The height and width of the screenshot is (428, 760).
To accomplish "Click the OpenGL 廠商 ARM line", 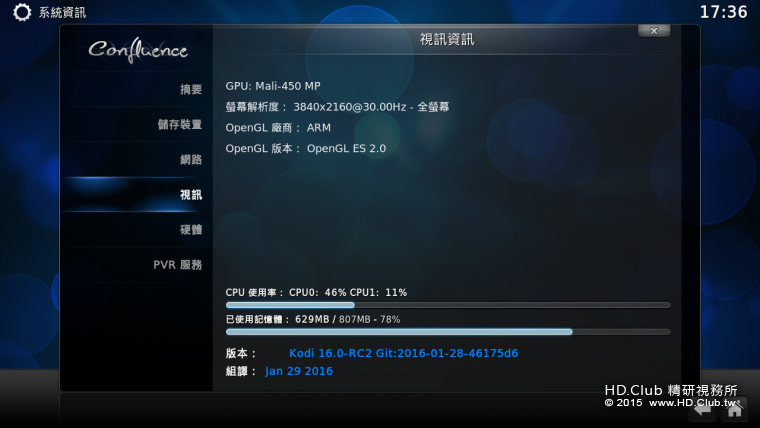I will point(278,128).
